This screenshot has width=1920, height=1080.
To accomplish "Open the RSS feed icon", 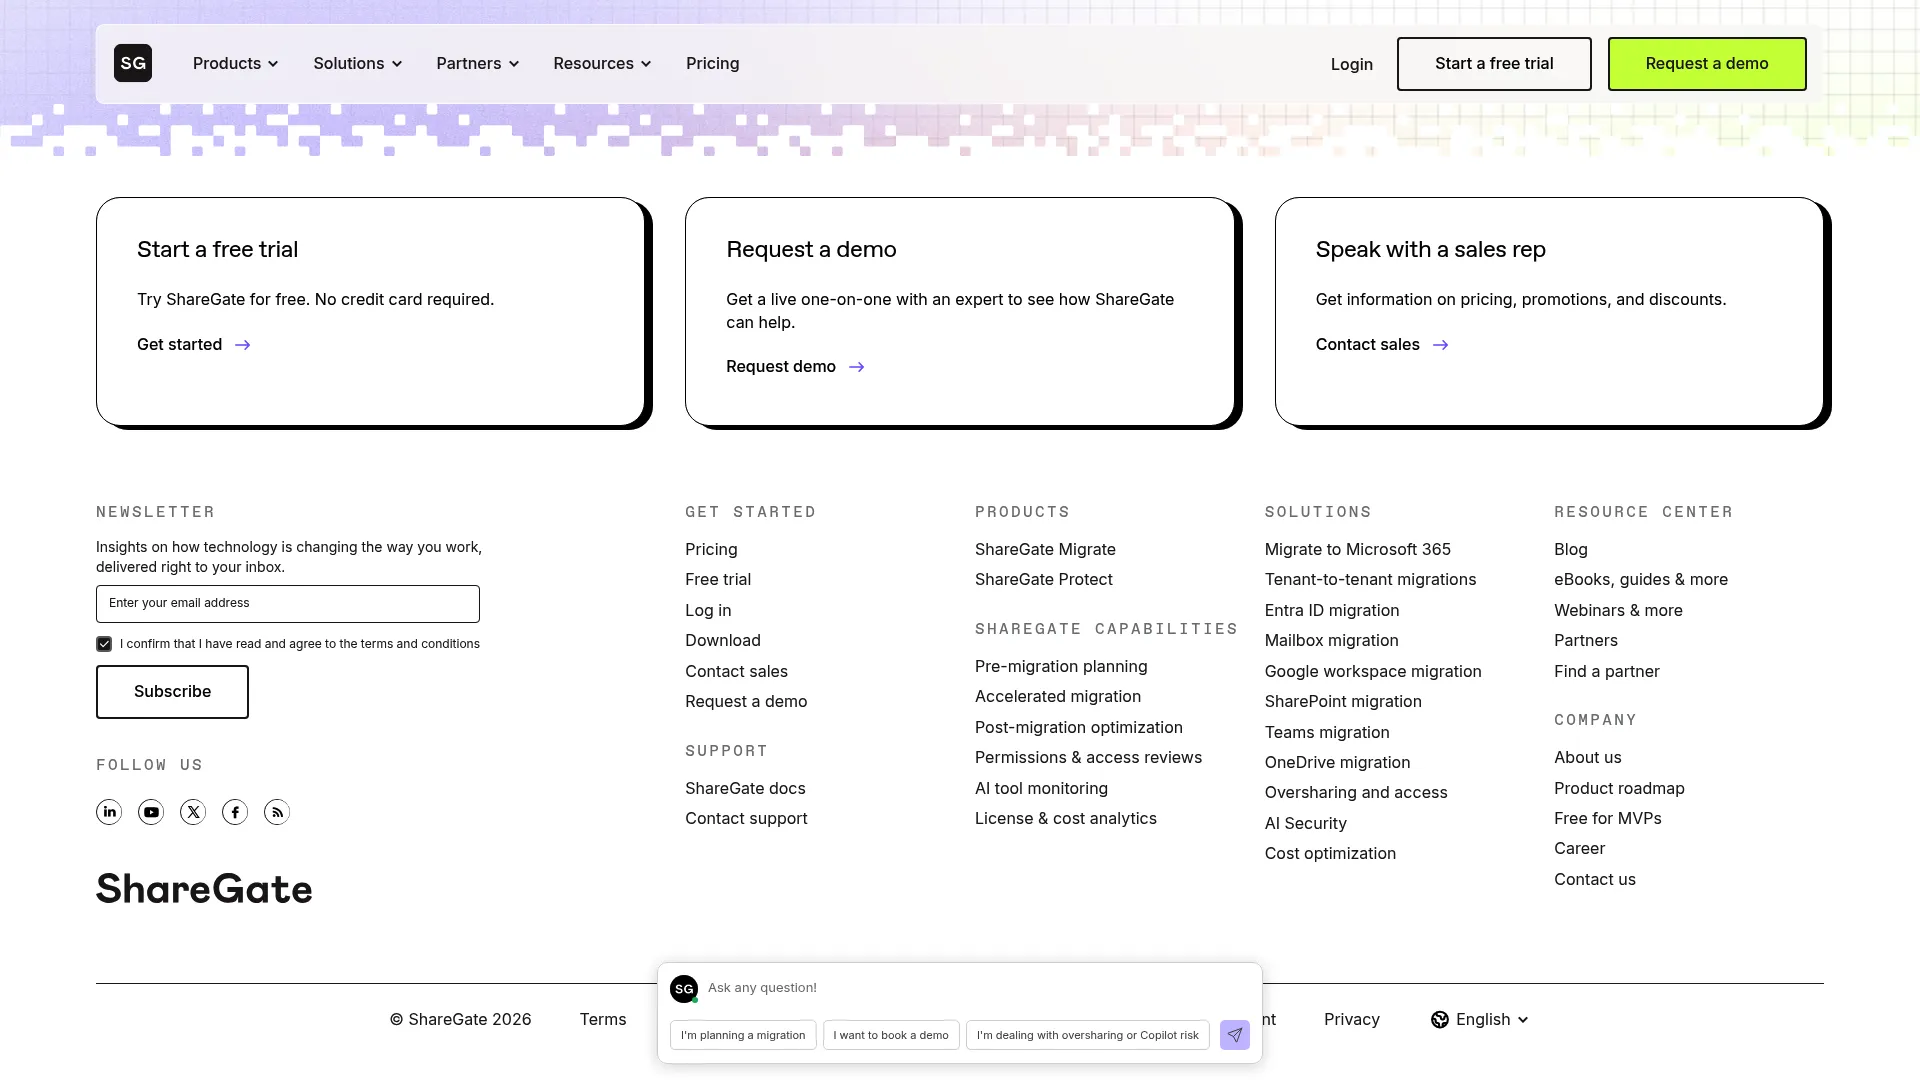I will point(277,812).
